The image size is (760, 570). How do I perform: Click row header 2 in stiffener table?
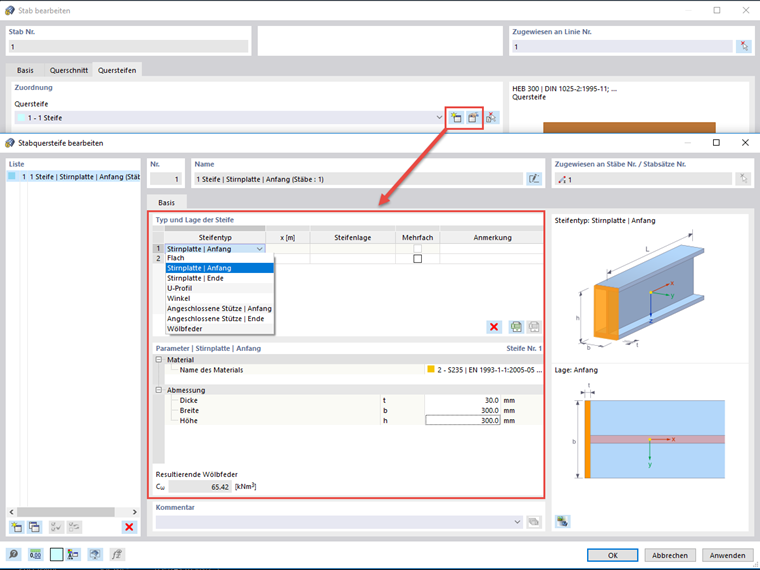158,259
